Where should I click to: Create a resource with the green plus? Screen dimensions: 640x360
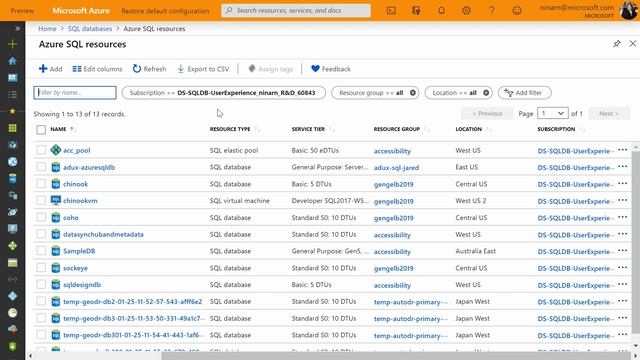coord(13,44)
